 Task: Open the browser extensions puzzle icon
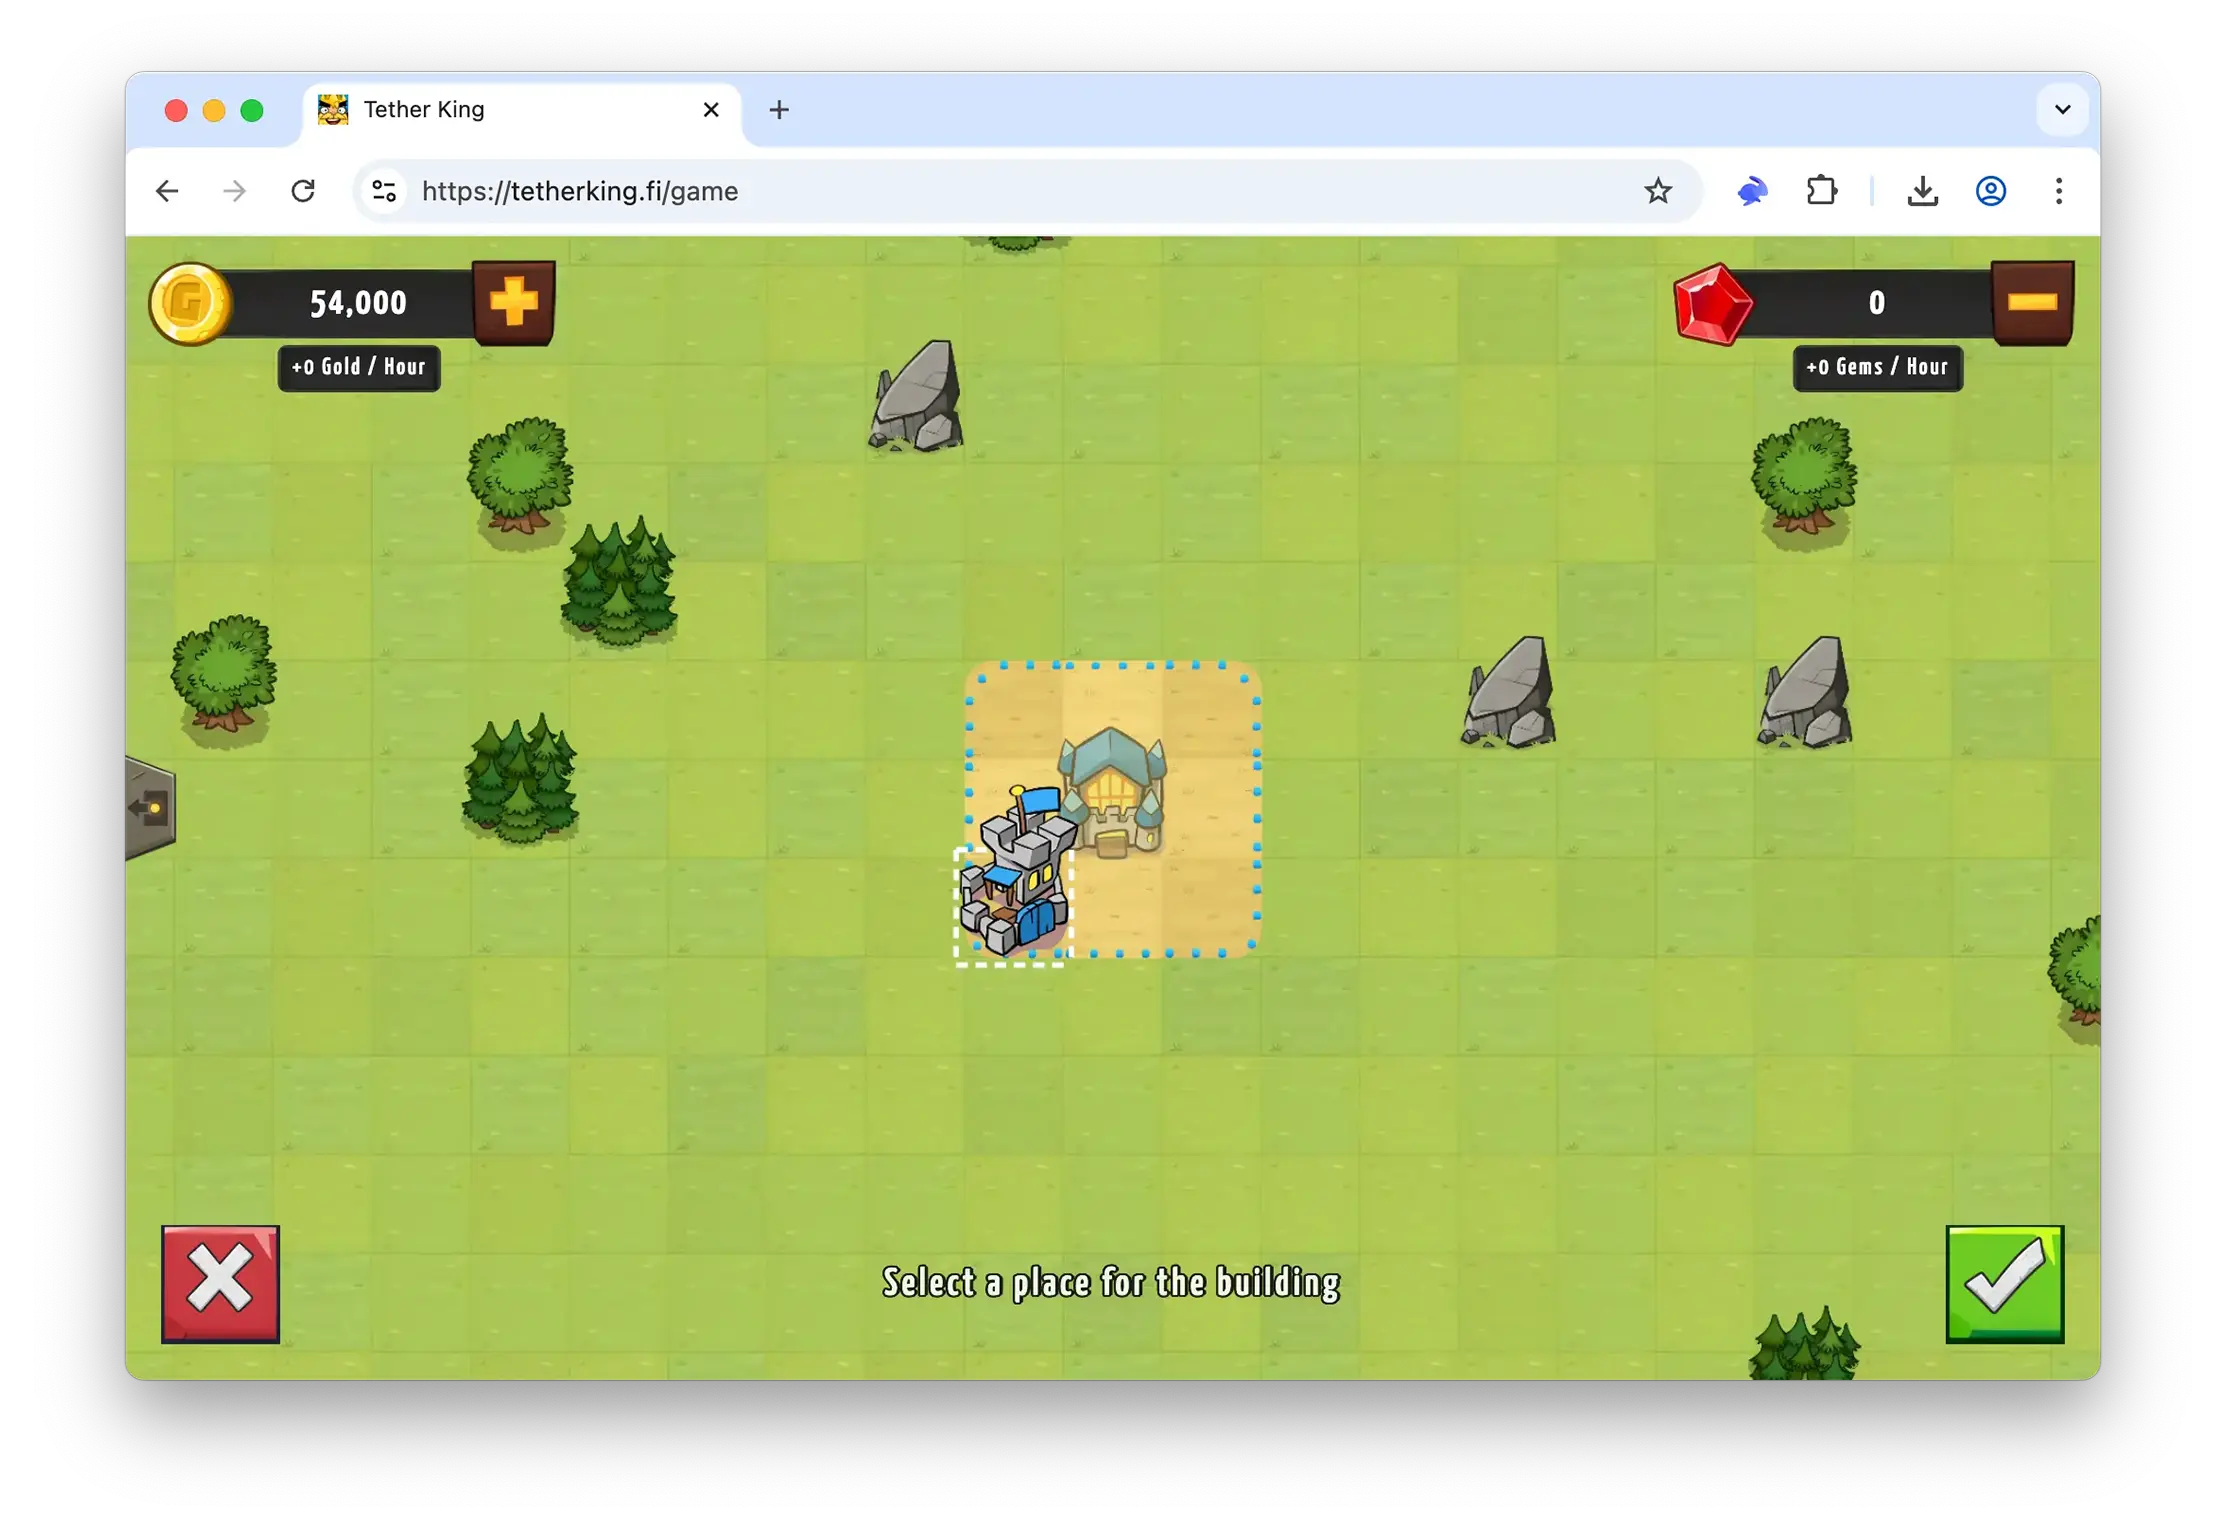click(x=1821, y=191)
